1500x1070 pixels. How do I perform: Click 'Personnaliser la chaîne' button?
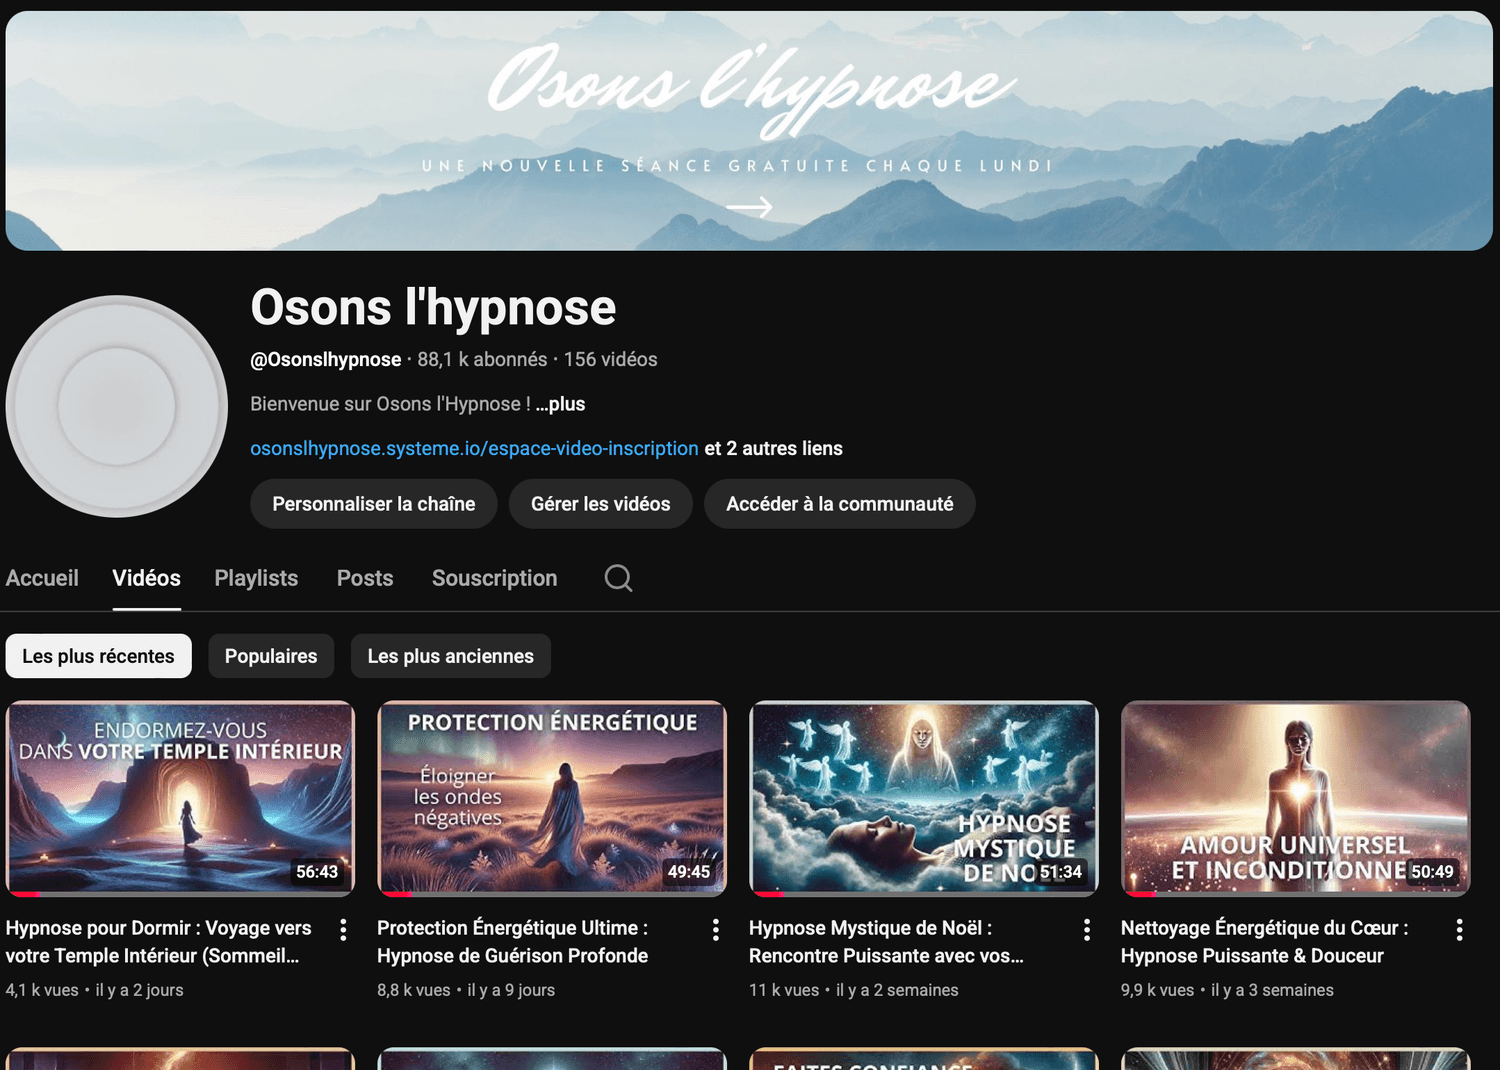point(373,504)
